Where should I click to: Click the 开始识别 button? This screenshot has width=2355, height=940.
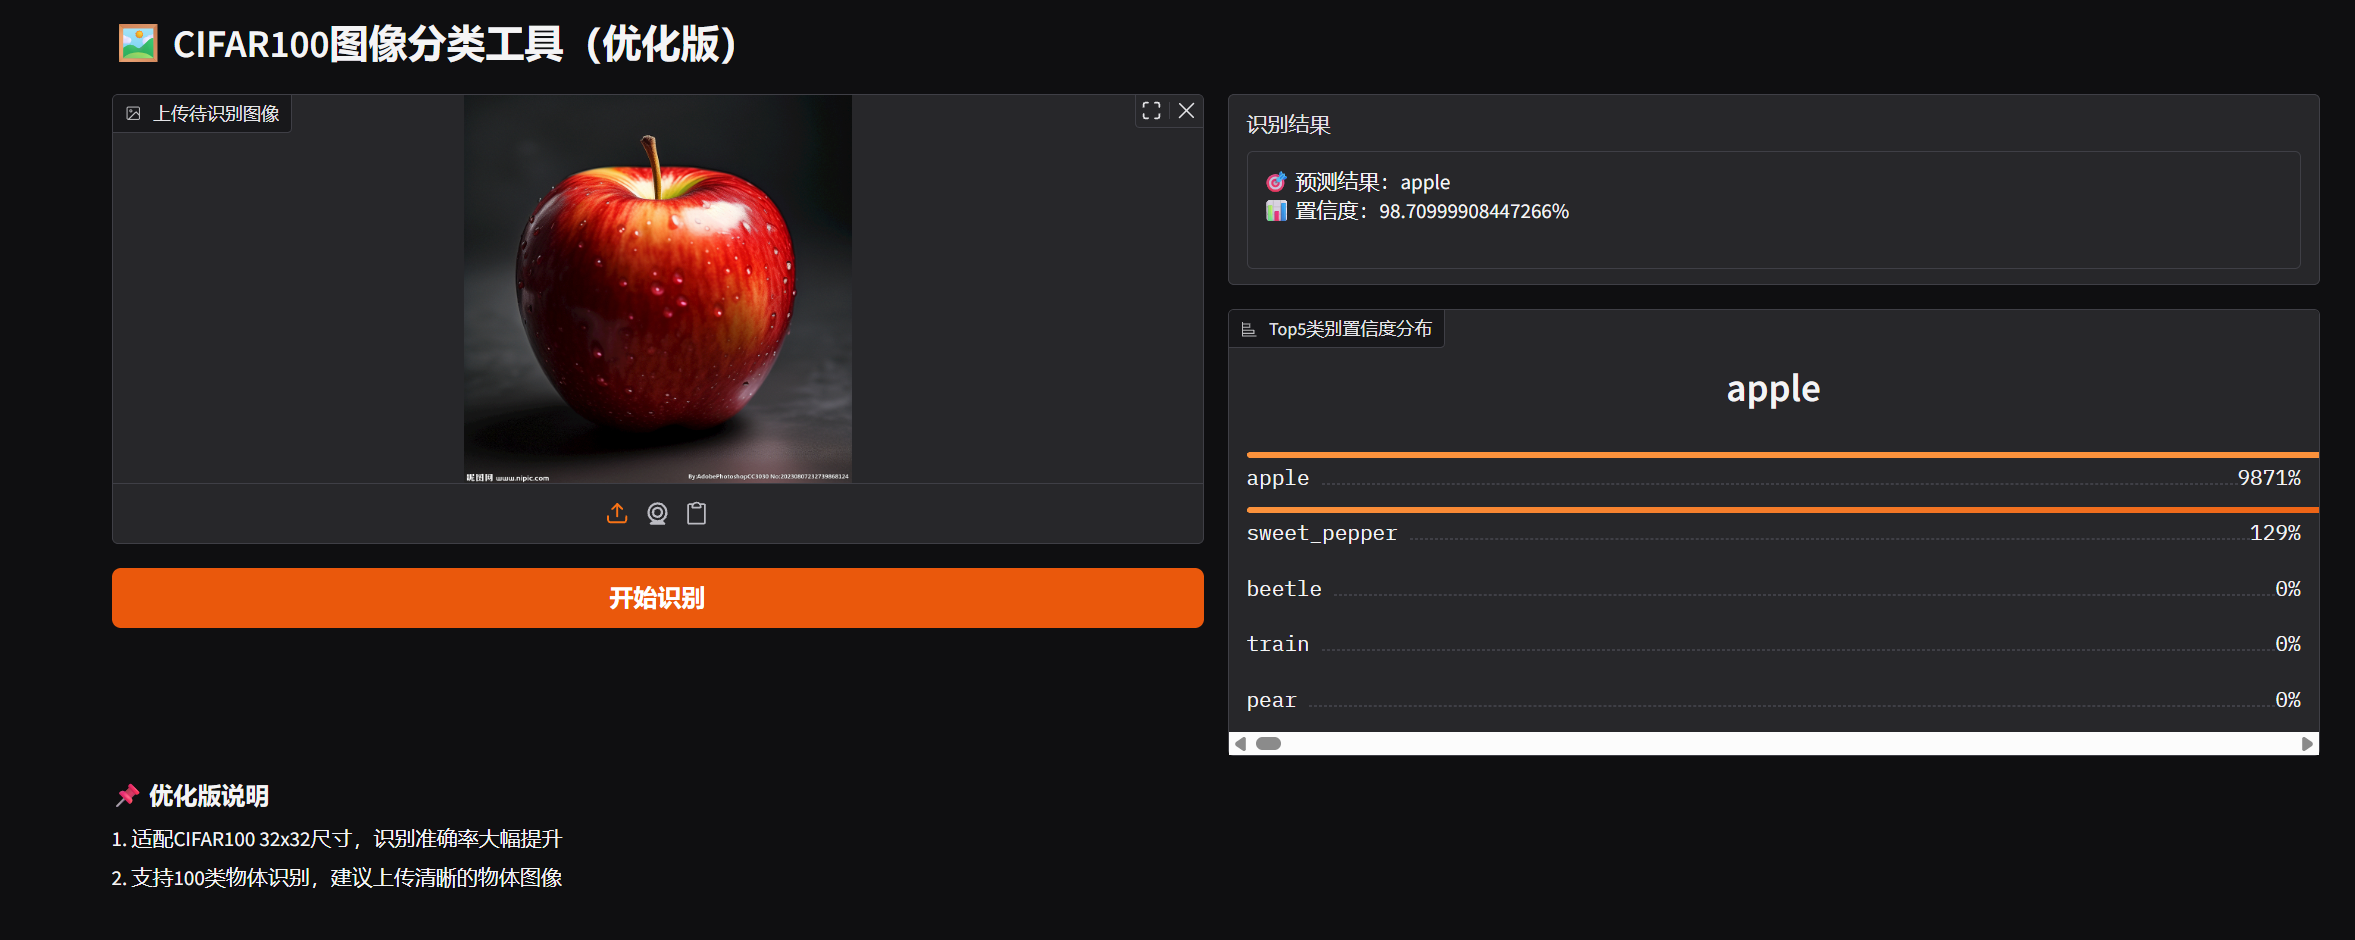[658, 598]
